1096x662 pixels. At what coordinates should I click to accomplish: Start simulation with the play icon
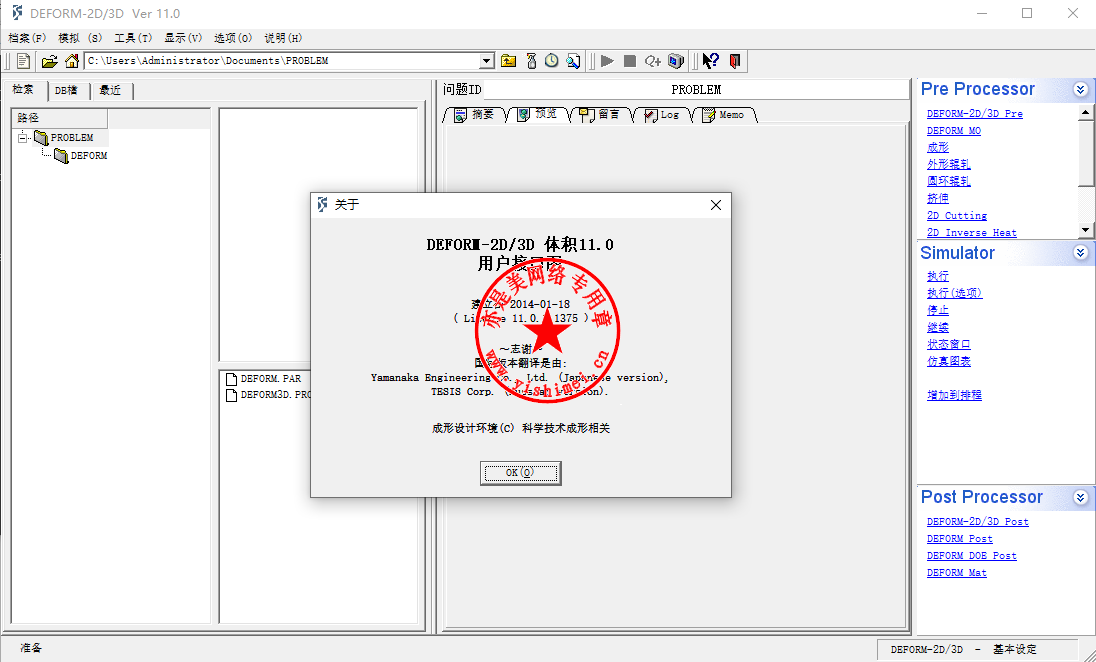607,61
